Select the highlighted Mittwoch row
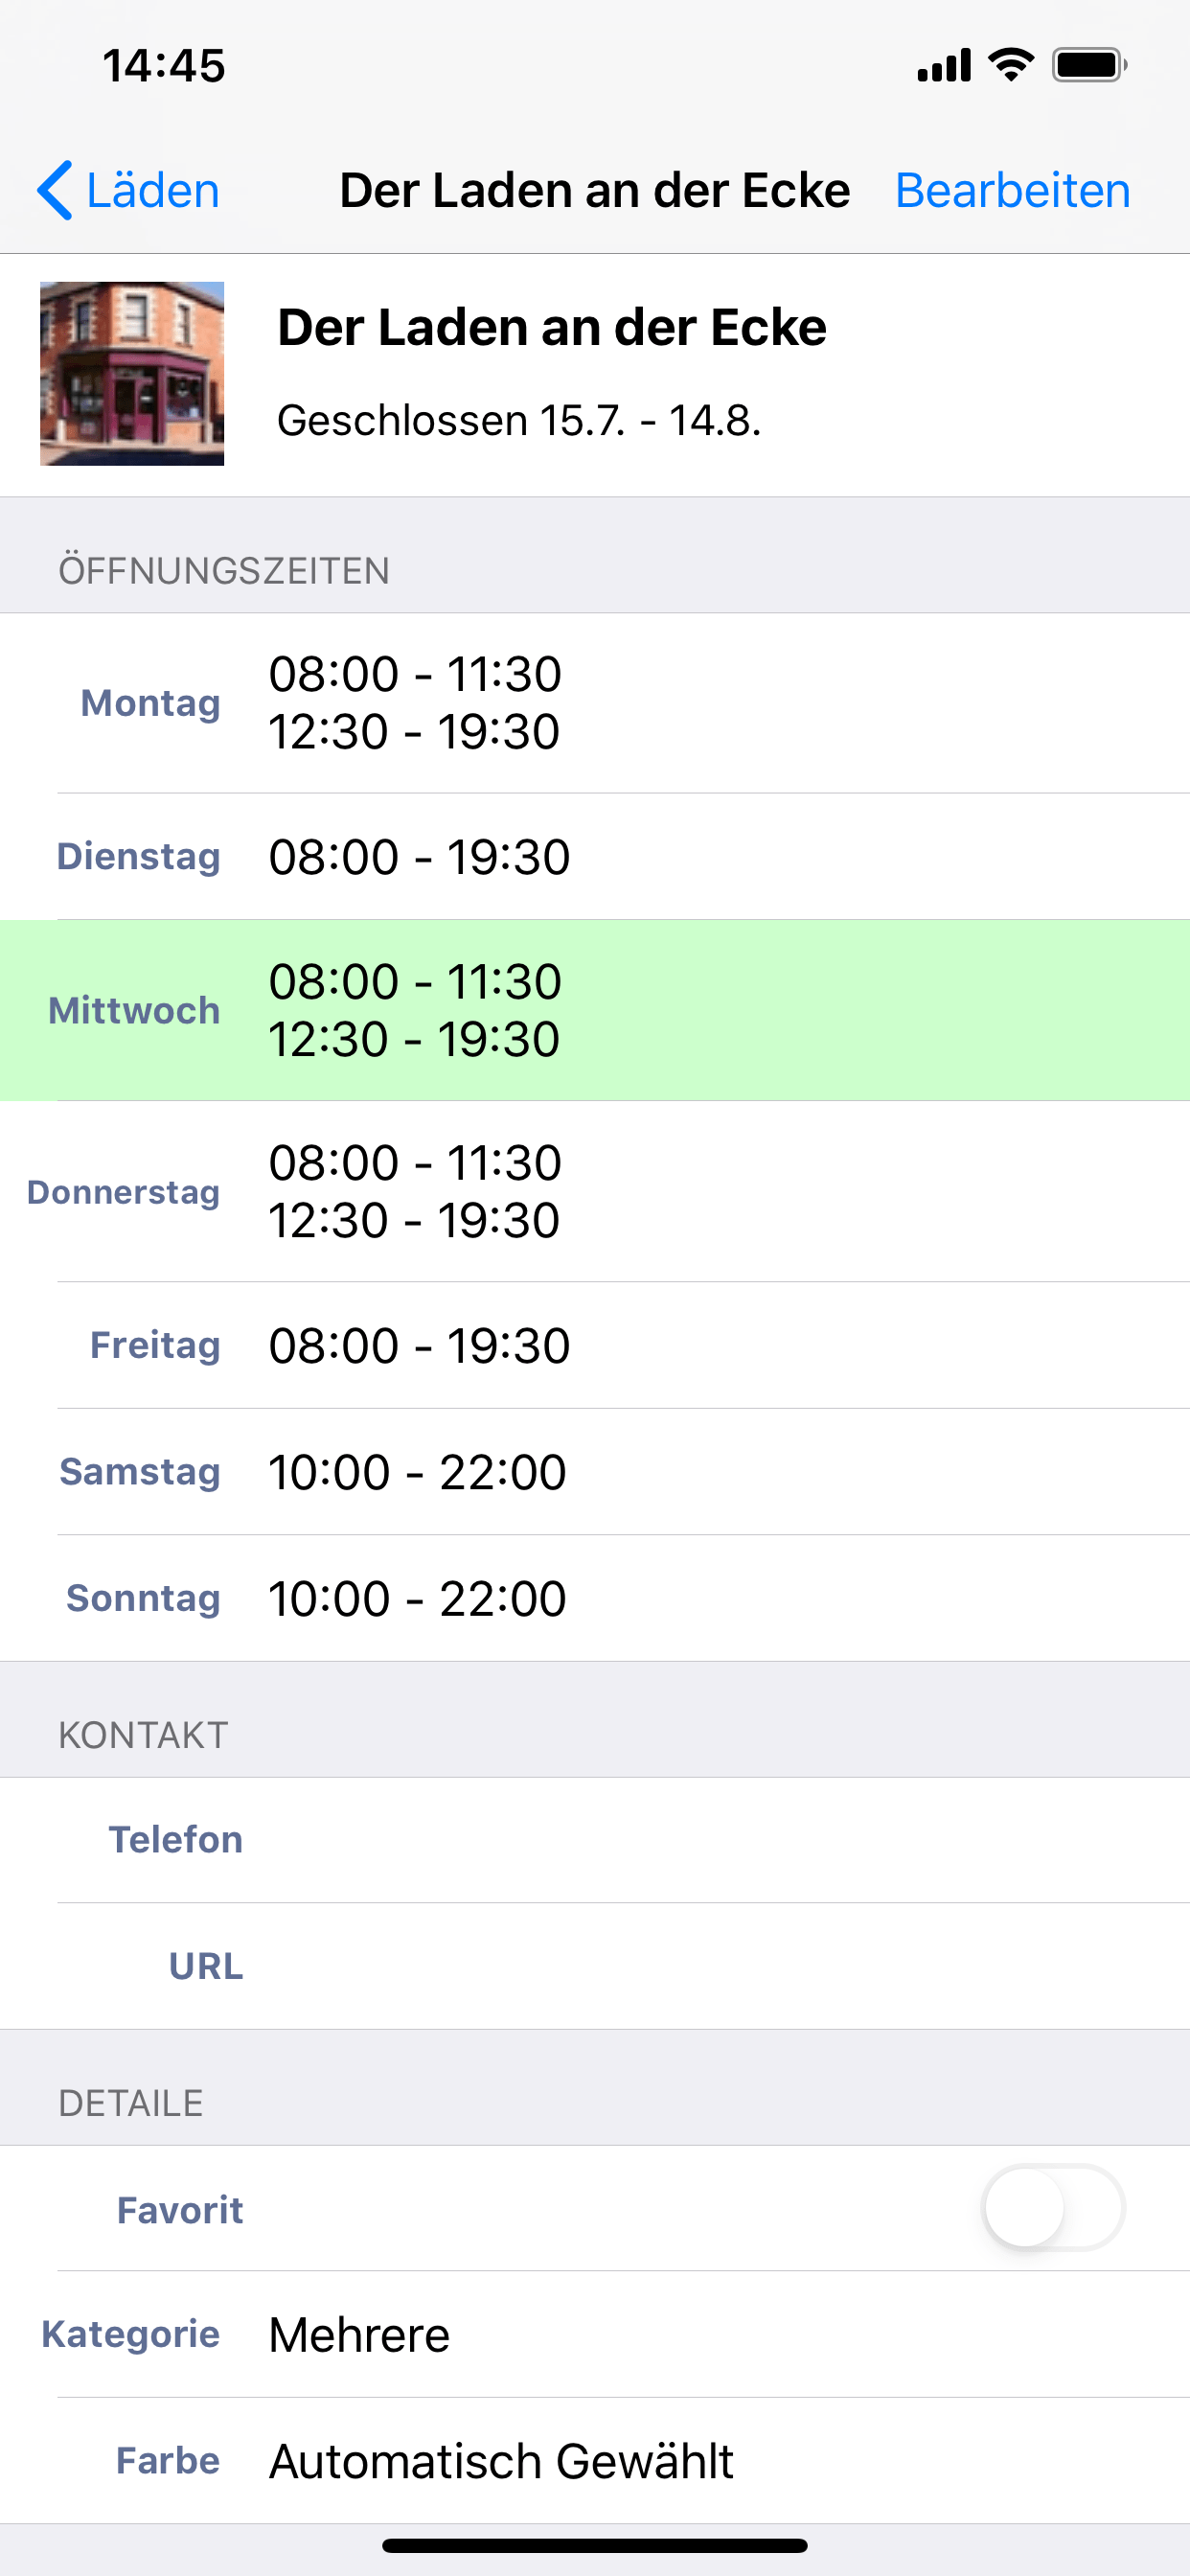 coord(595,1010)
